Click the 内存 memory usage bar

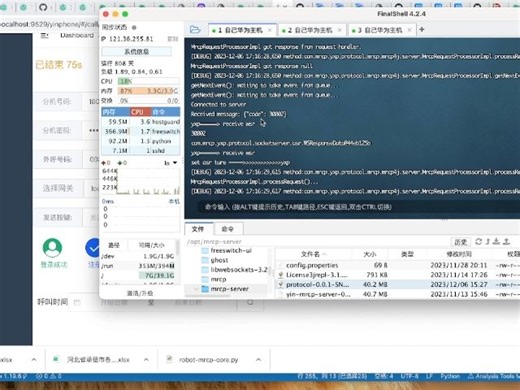click(x=148, y=91)
